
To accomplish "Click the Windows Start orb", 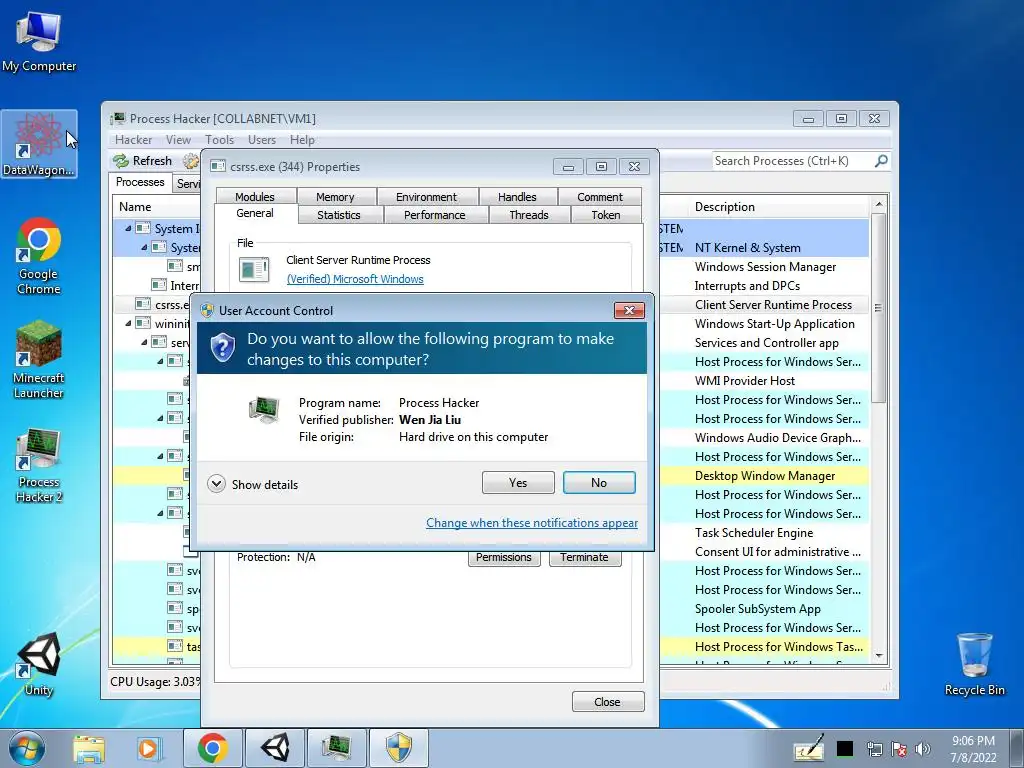I will point(26,748).
